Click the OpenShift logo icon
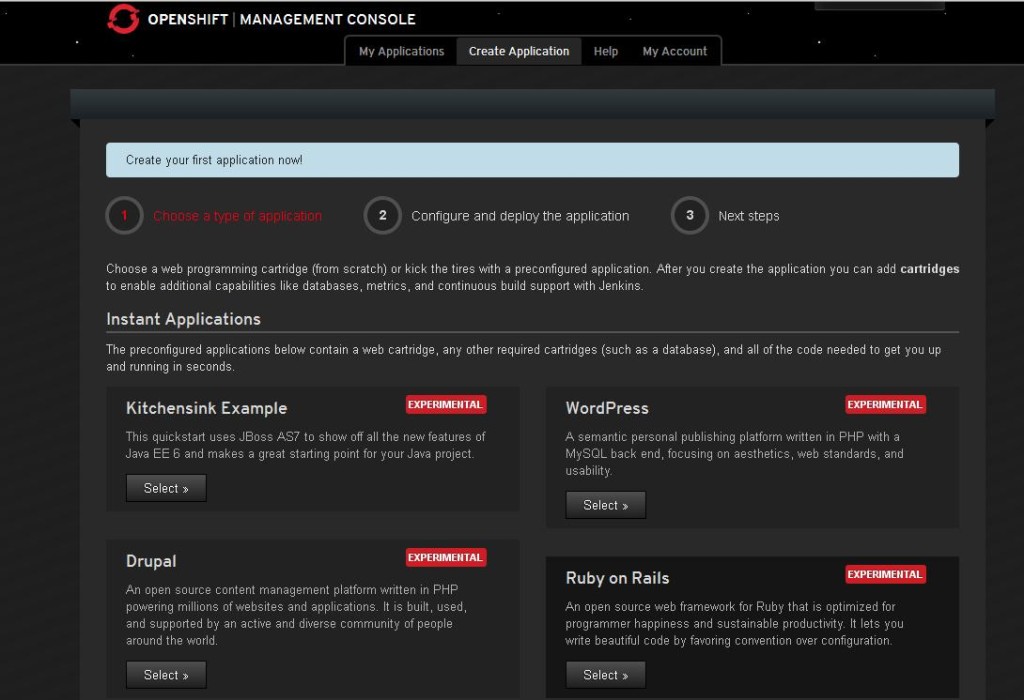Viewport: 1024px width, 700px height. (x=123, y=18)
